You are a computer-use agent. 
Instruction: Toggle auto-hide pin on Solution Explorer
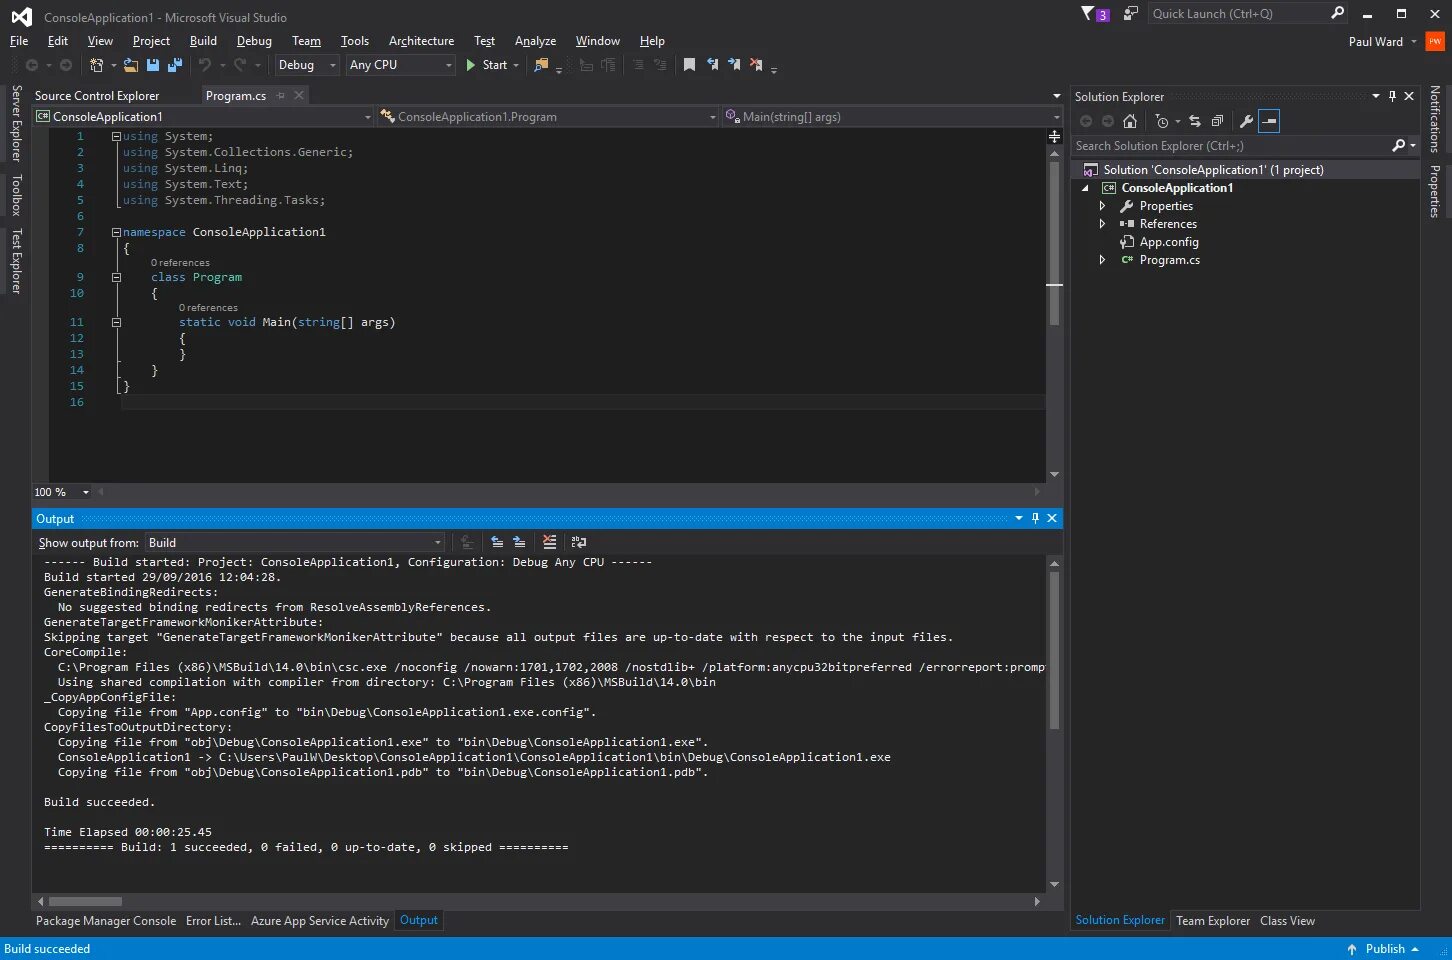[x=1392, y=96]
